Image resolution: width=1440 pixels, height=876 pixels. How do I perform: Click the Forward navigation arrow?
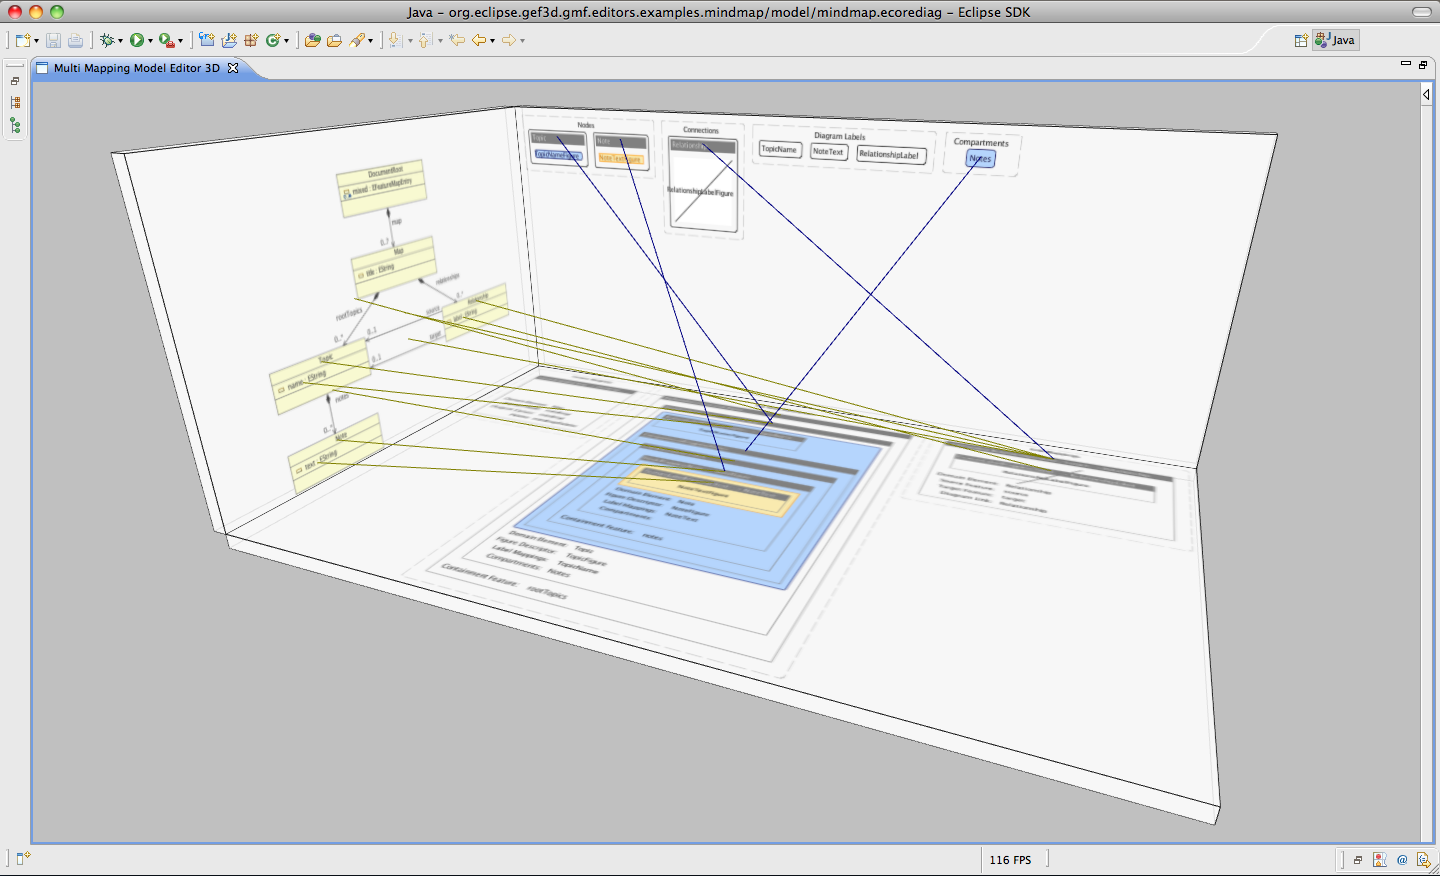509,40
